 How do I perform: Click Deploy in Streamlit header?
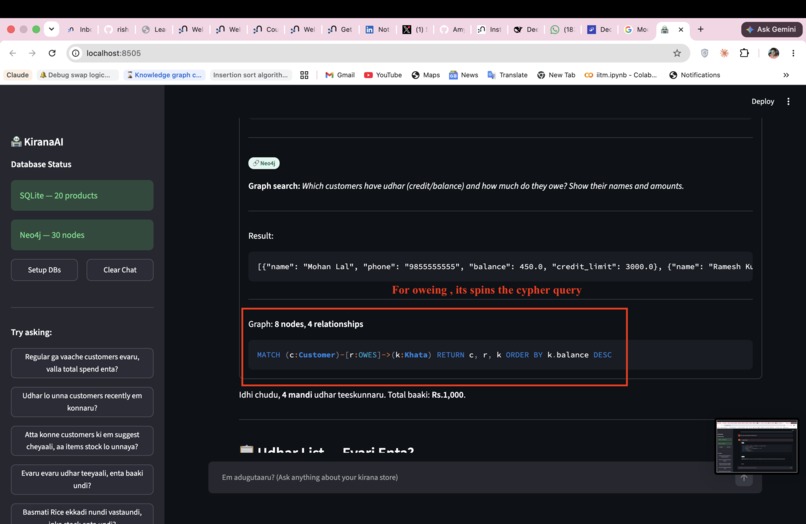point(762,101)
